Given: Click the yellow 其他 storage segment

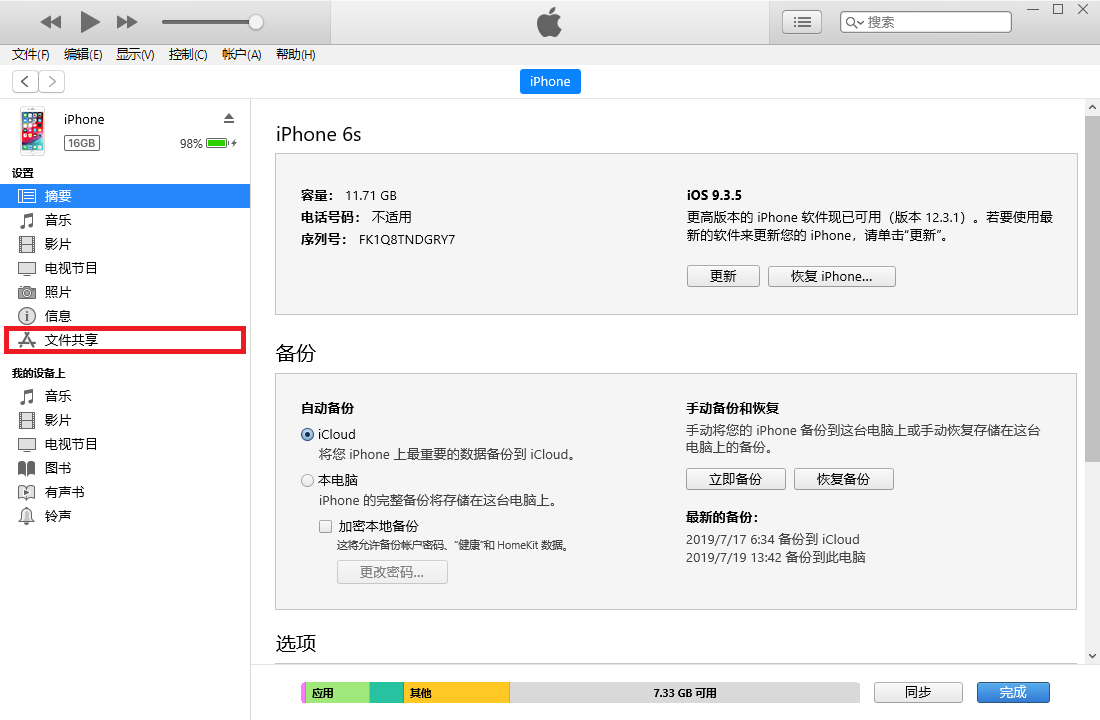Looking at the screenshot, I should (457, 693).
